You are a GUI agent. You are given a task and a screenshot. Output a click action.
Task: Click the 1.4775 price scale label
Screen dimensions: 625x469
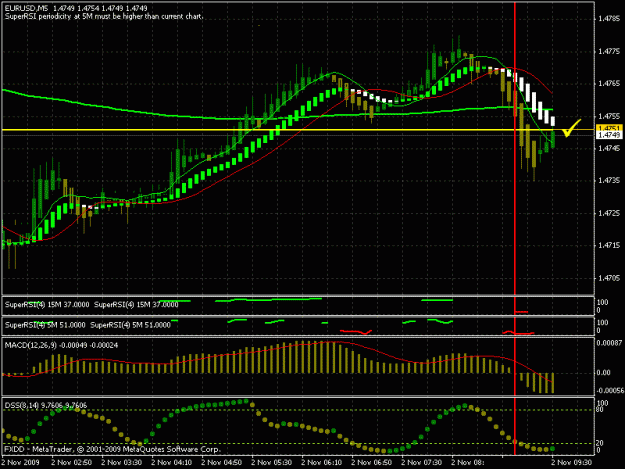tap(610, 51)
